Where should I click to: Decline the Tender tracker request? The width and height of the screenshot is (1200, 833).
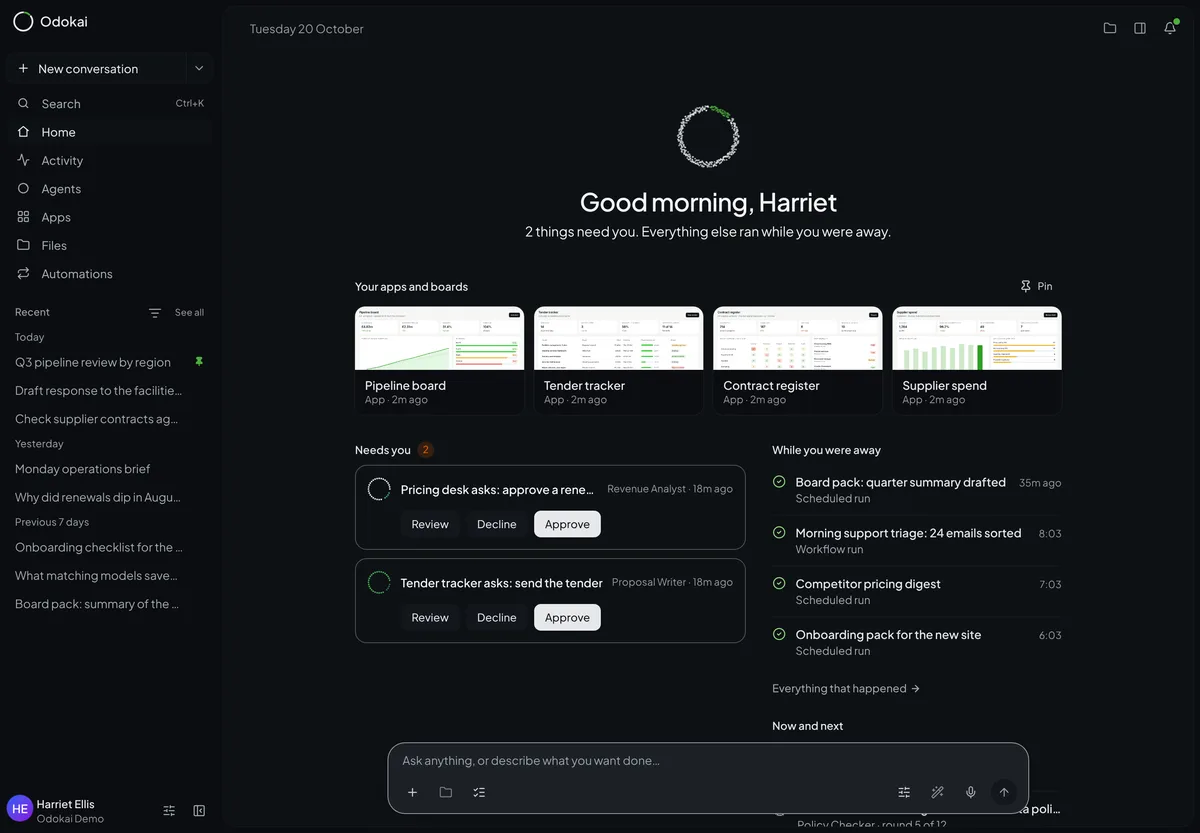tap(497, 618)
